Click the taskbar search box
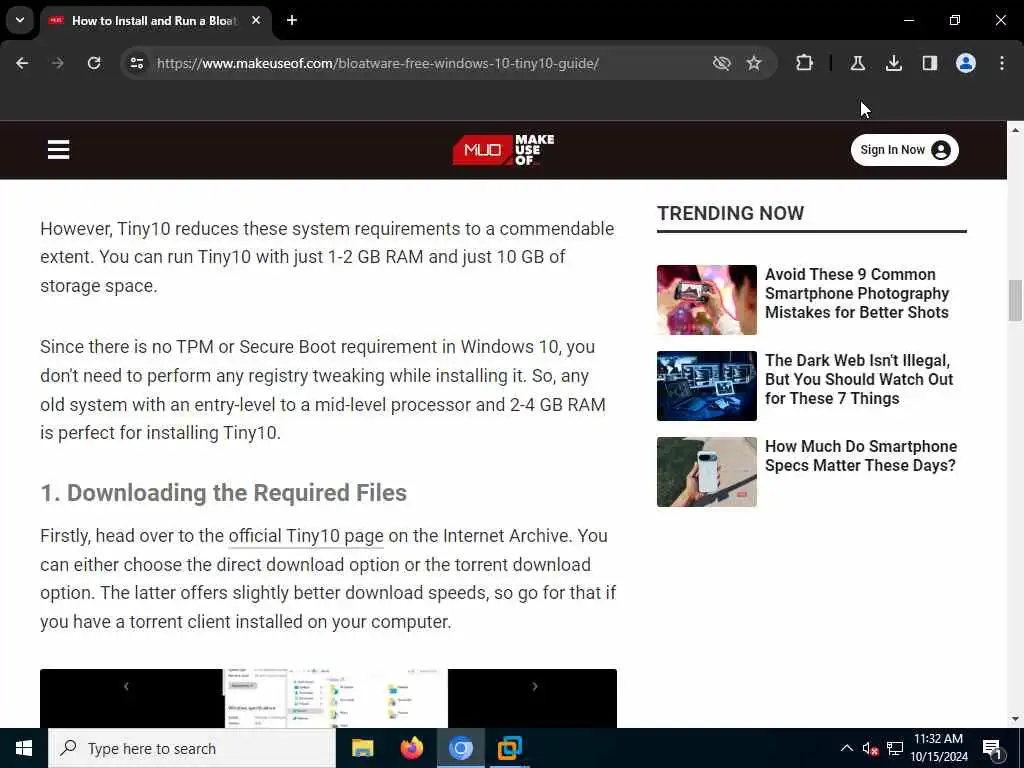This screenshot has height=768, width=1024. point(192,748)
